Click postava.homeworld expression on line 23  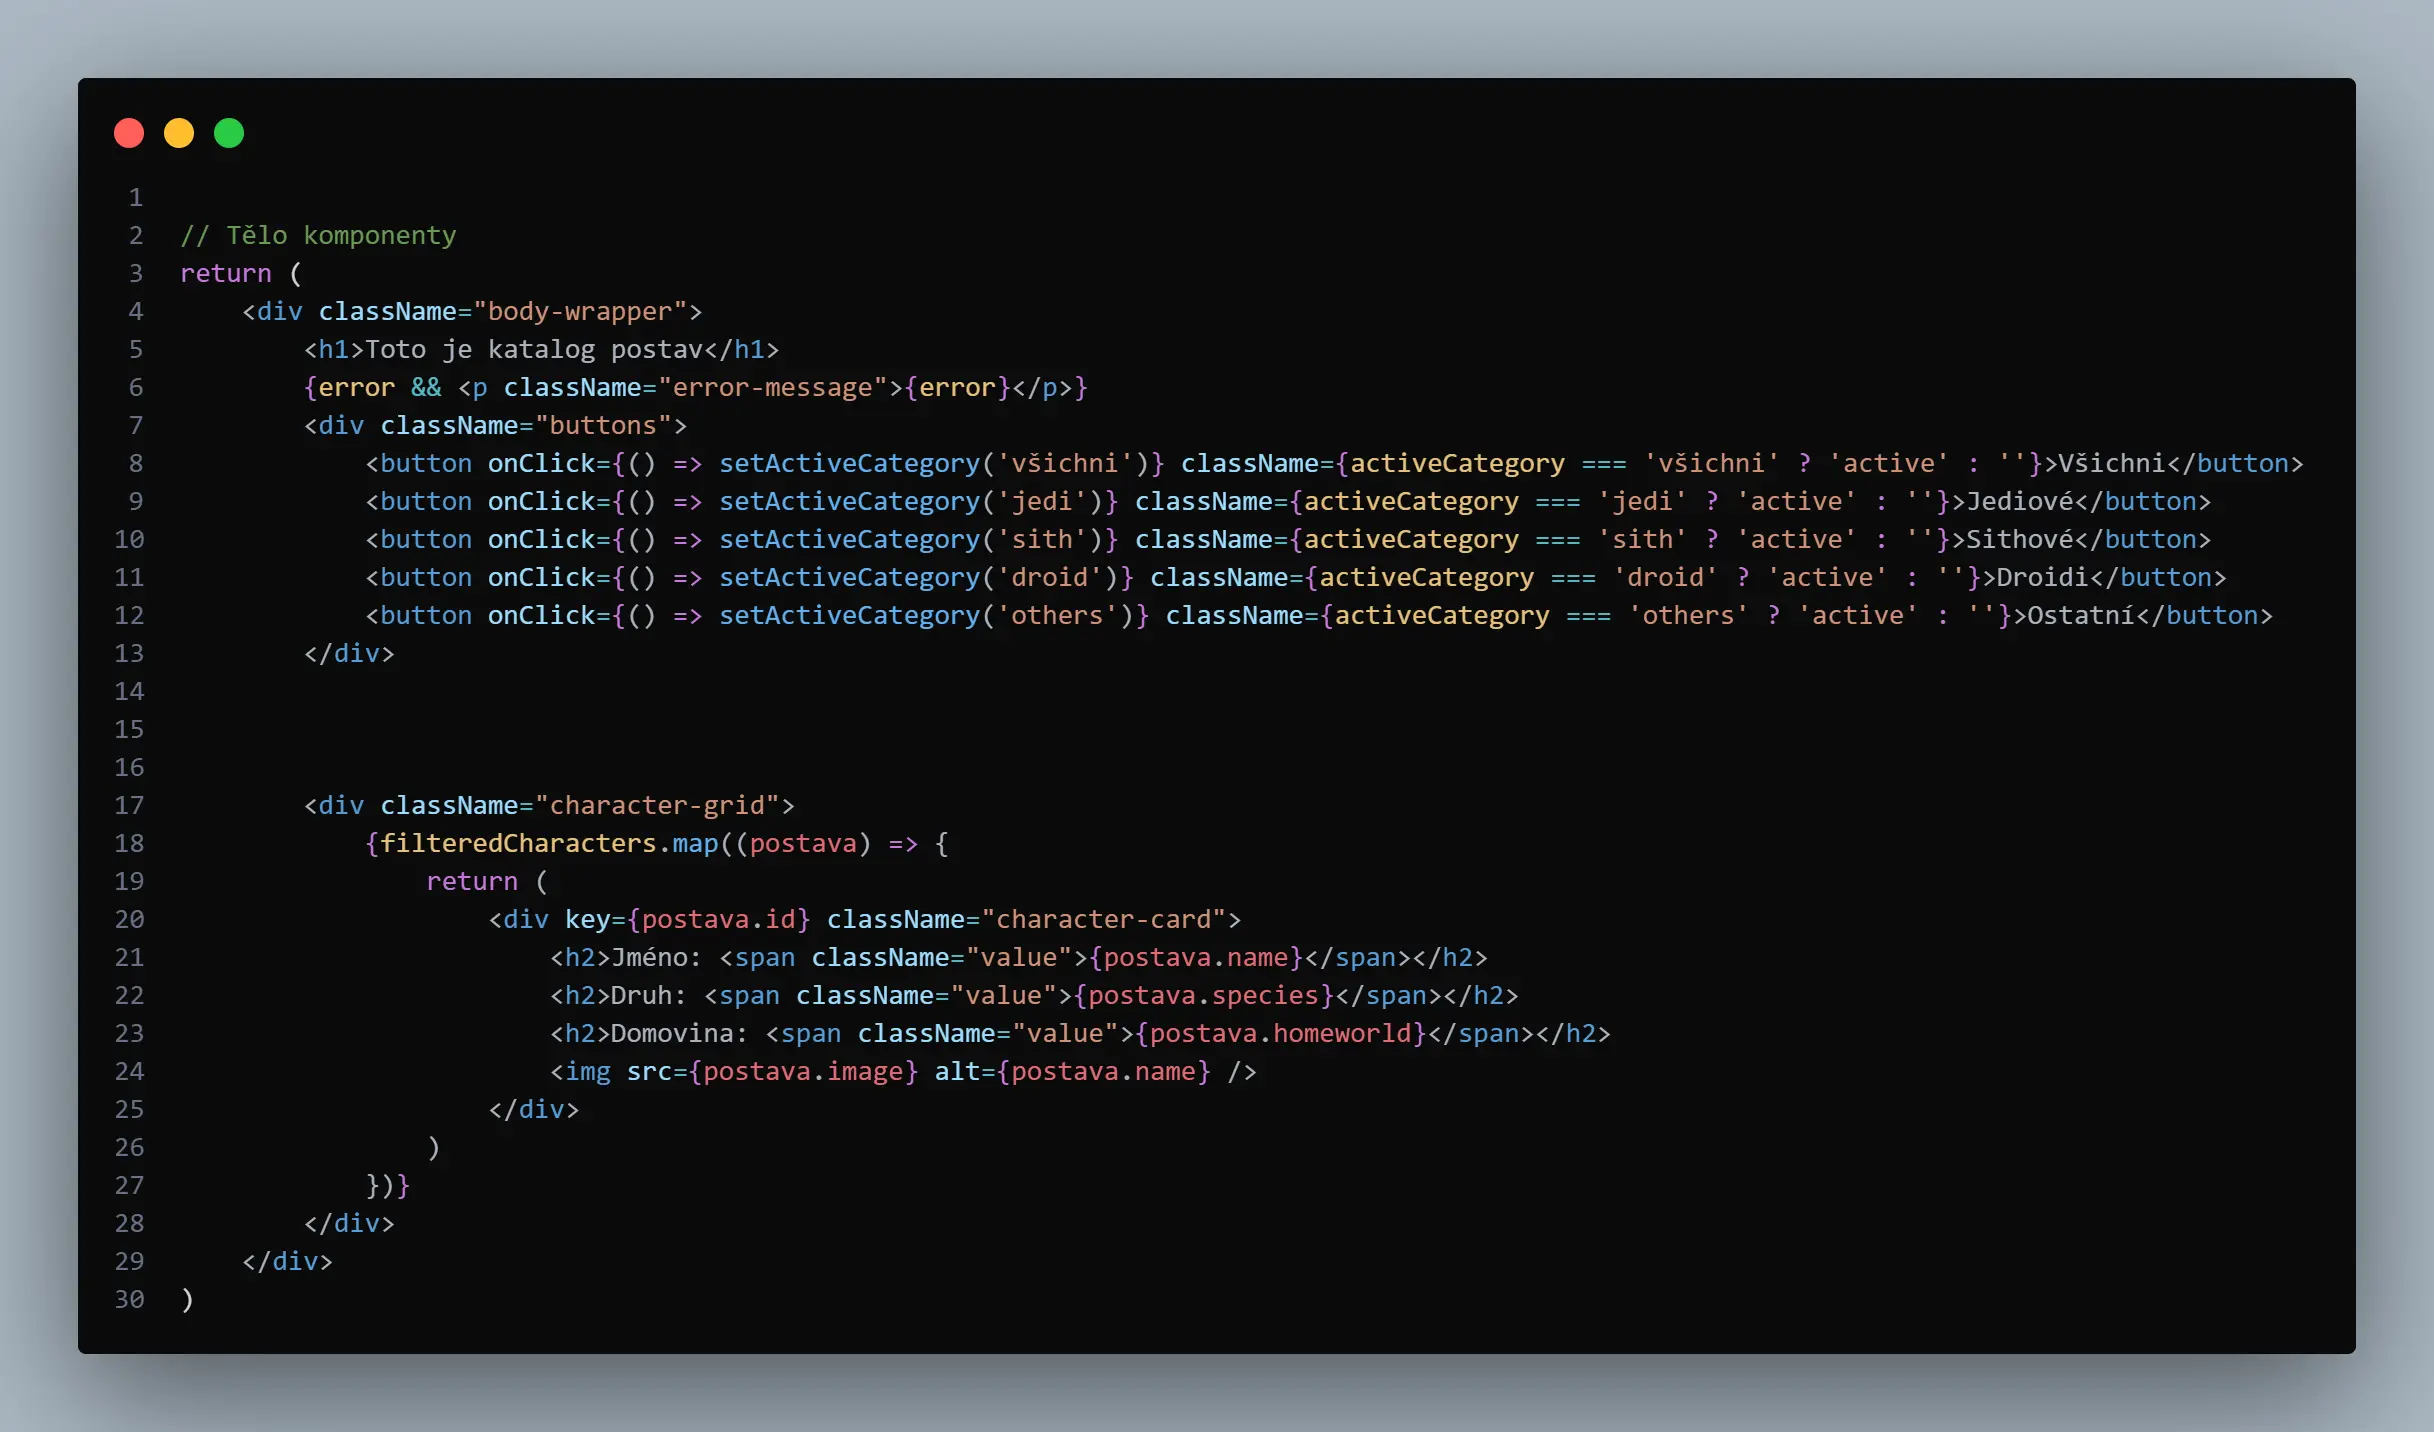coord(1281,1033)
